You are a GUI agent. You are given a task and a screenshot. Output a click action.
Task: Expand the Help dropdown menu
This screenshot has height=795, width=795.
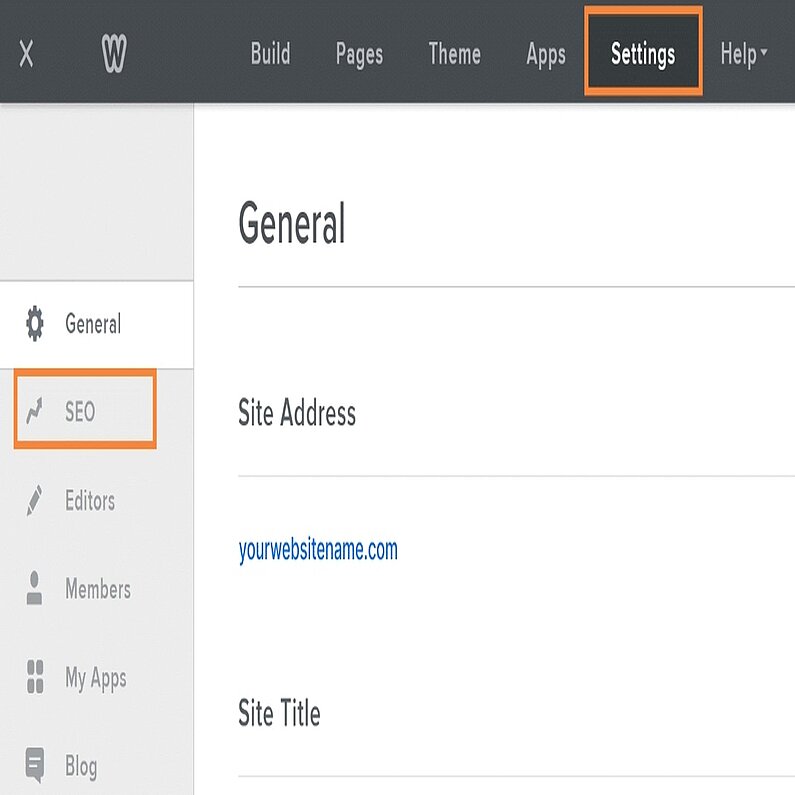(744, 54)
